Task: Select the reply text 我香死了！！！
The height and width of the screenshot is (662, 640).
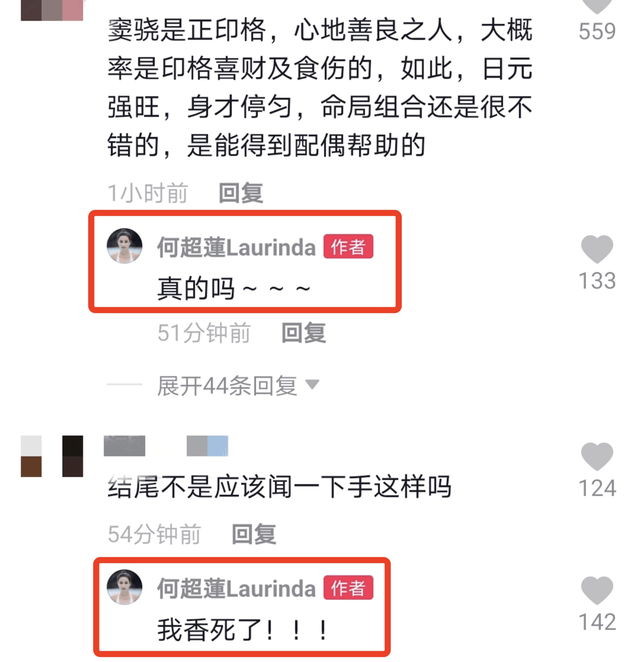Action: (x=243, y=630)
